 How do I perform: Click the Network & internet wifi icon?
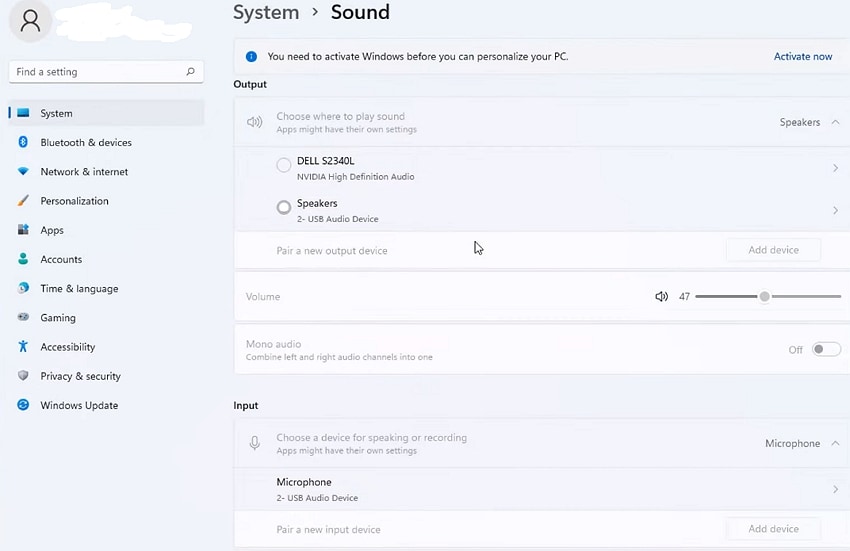click(23, 172)
